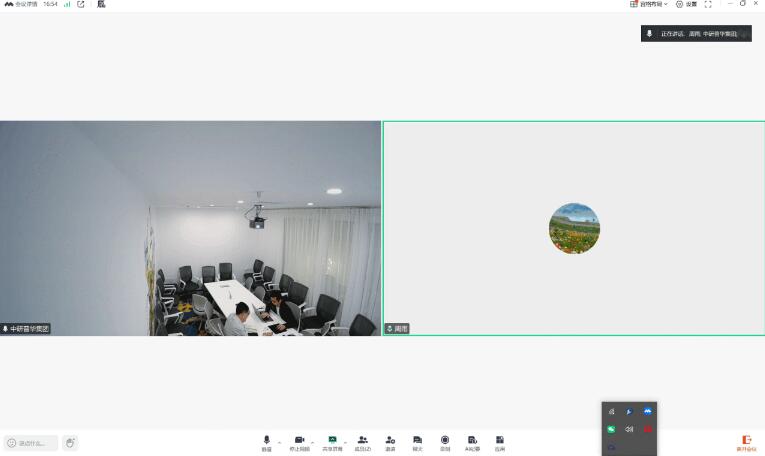Open the invite participants icon
The image size is (765, 456).
click(x=390, y=441)
